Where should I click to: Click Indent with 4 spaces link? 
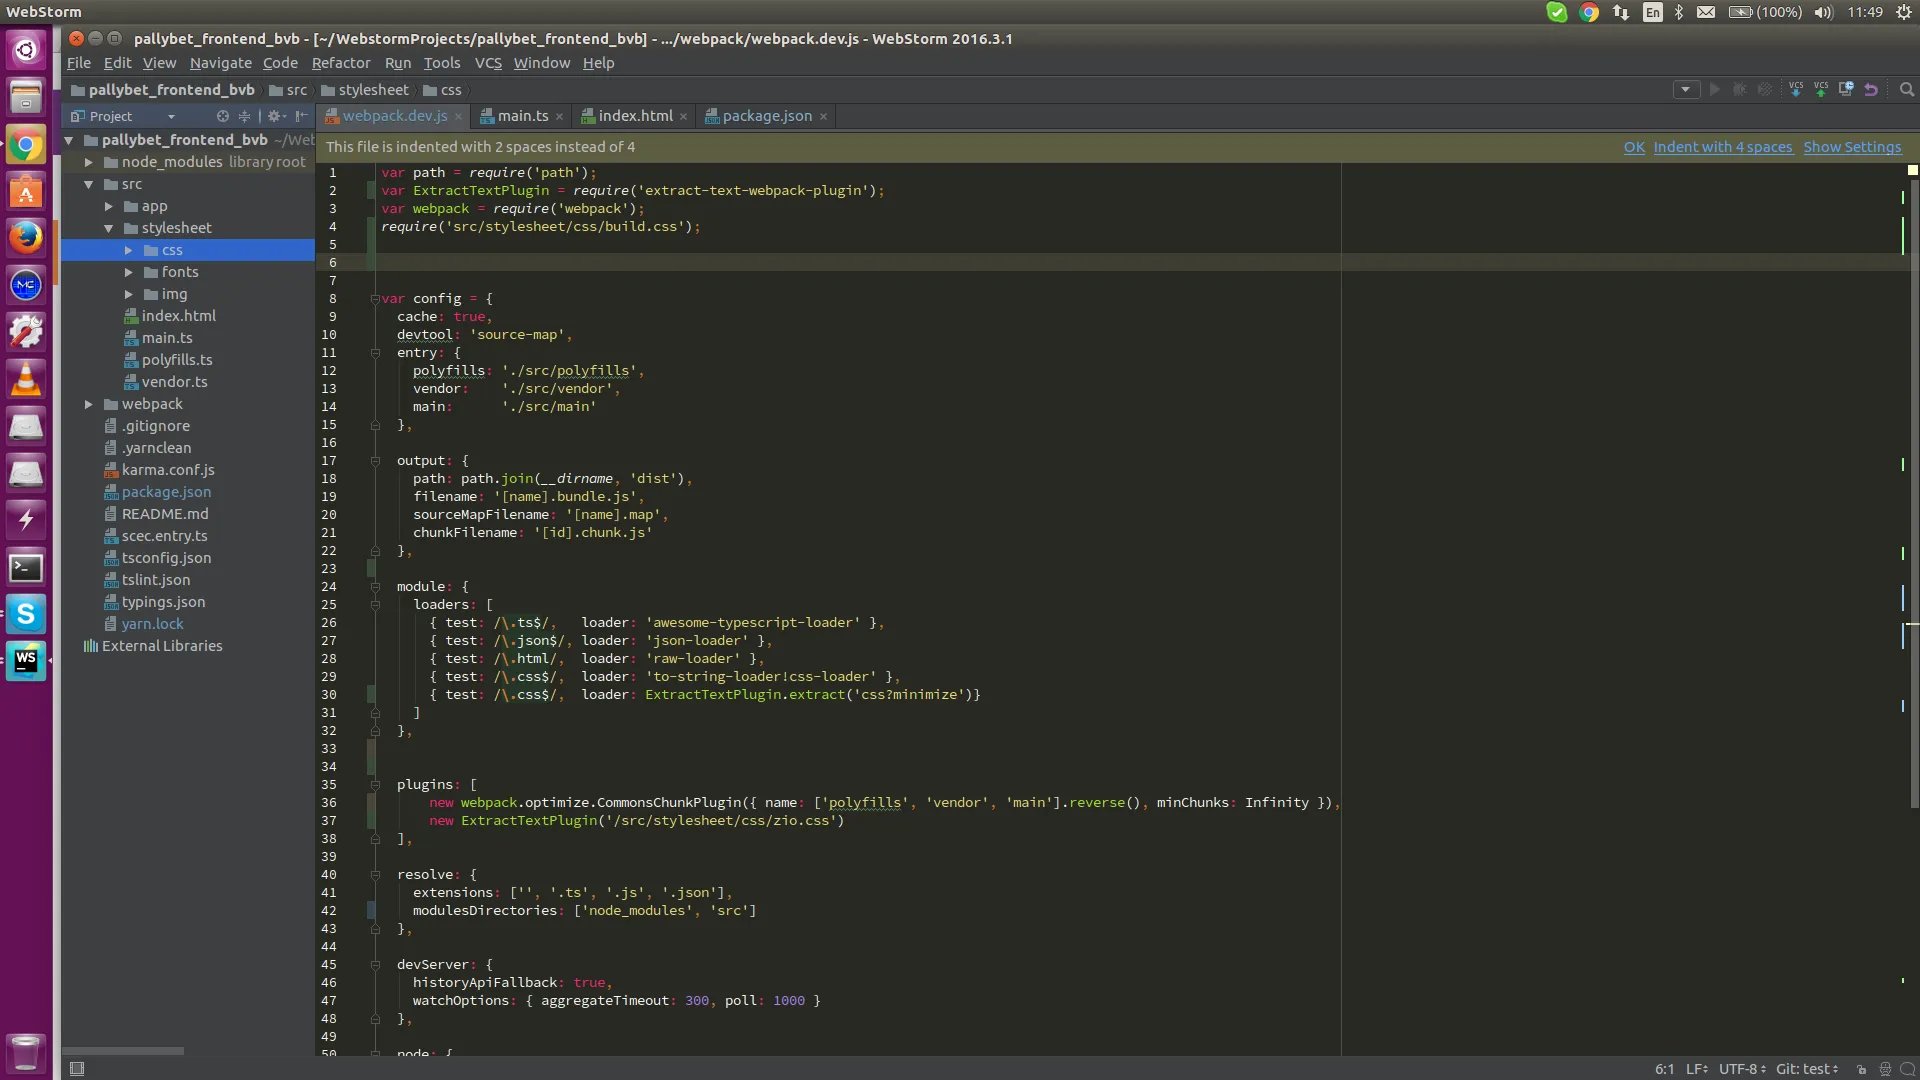[x=1722, y=147]
